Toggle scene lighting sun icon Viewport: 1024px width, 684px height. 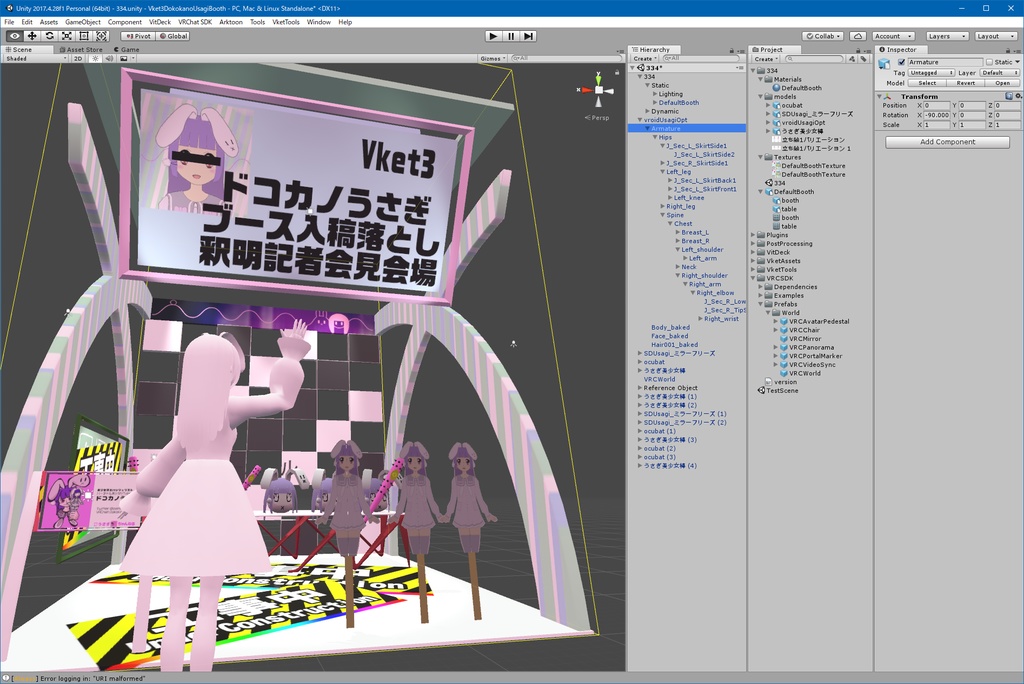click(x=95, y=58)
